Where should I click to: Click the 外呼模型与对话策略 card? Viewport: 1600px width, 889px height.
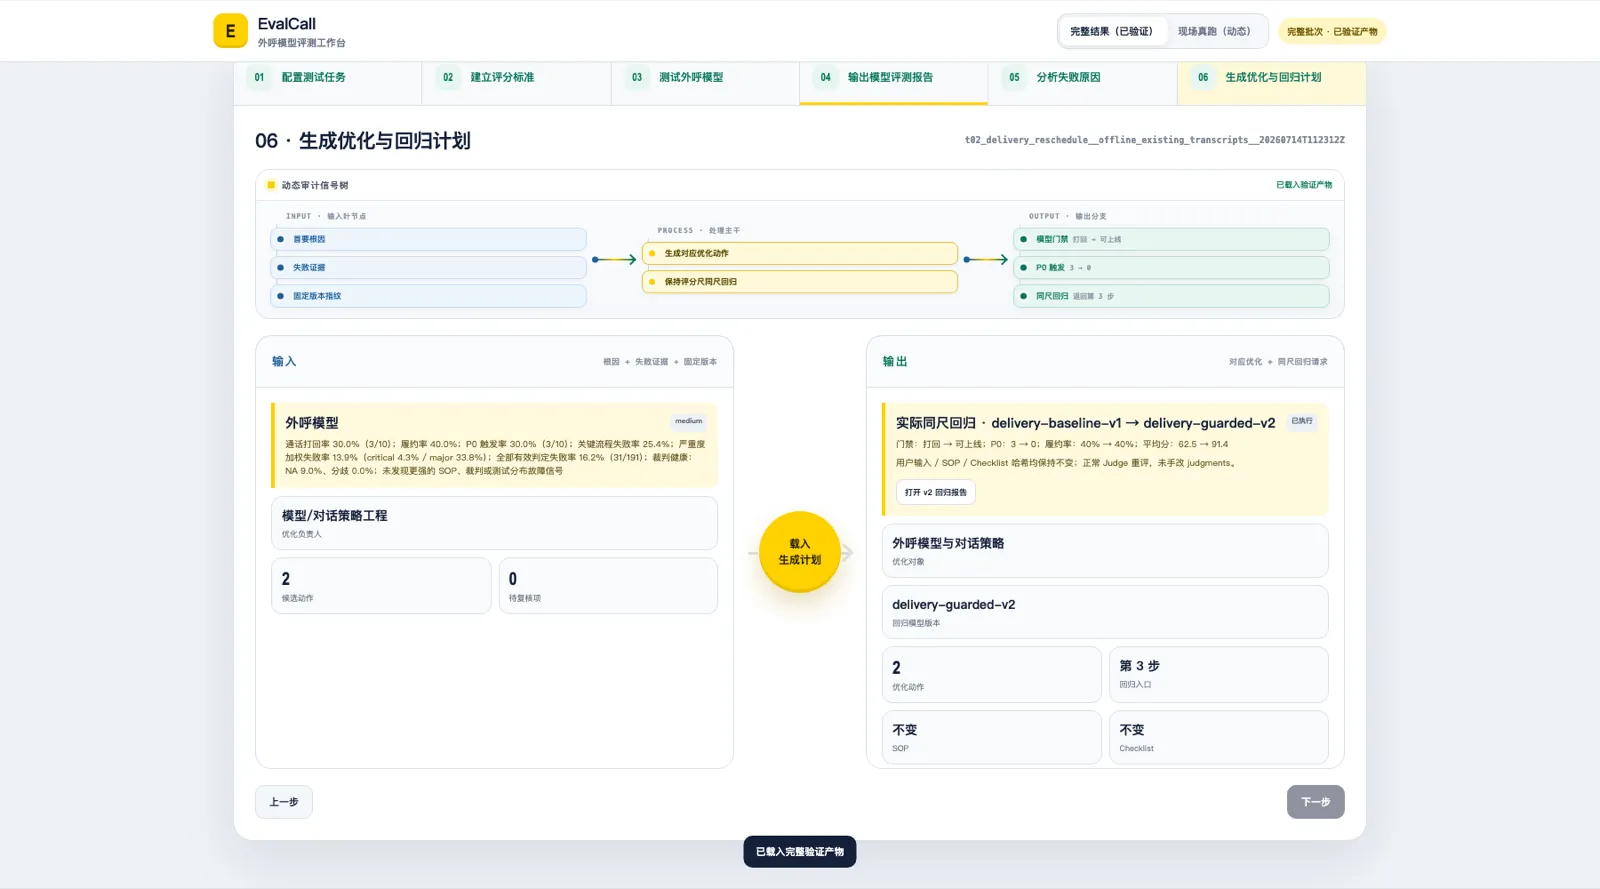pos(1105,551)
